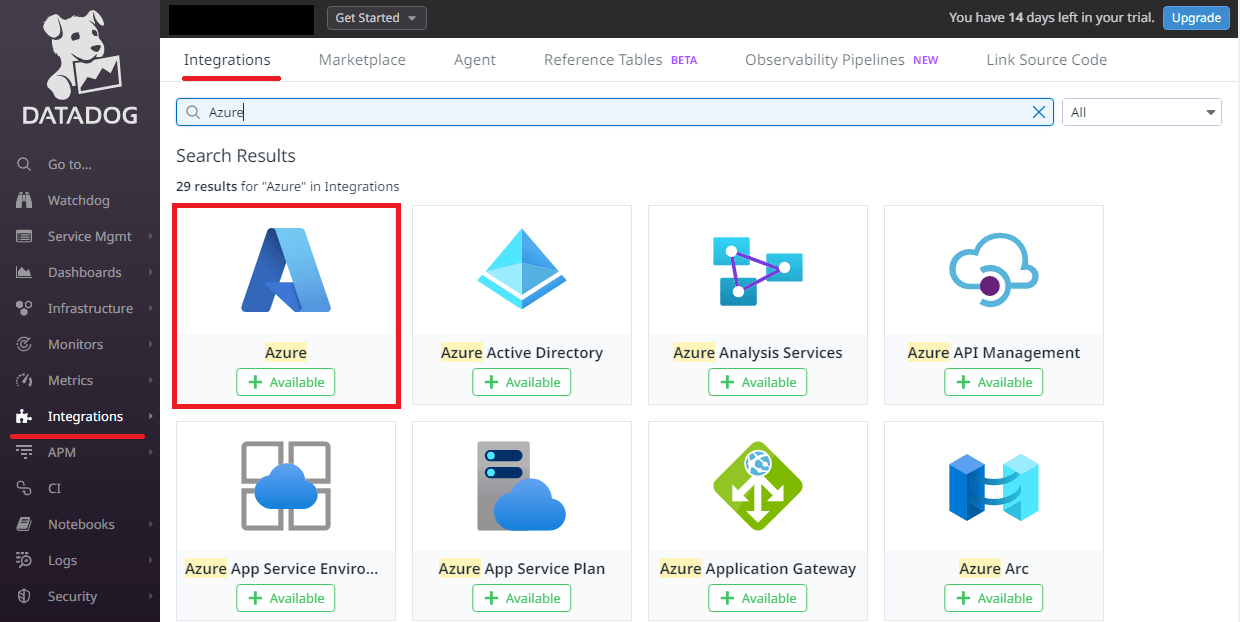Expand the Monitors submenu arrow
The height and width of the screenshot is (622, 1240).
tap(151, 345)
